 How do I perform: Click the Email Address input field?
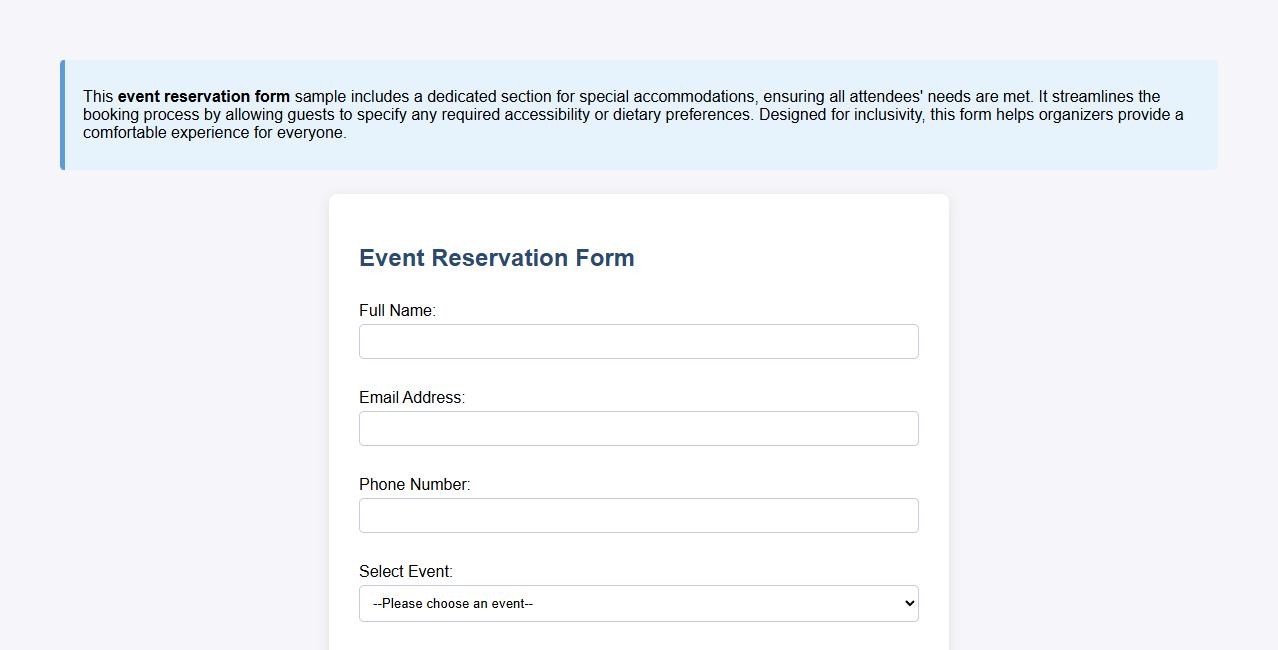pyautogui.click(x=639, y=428)
